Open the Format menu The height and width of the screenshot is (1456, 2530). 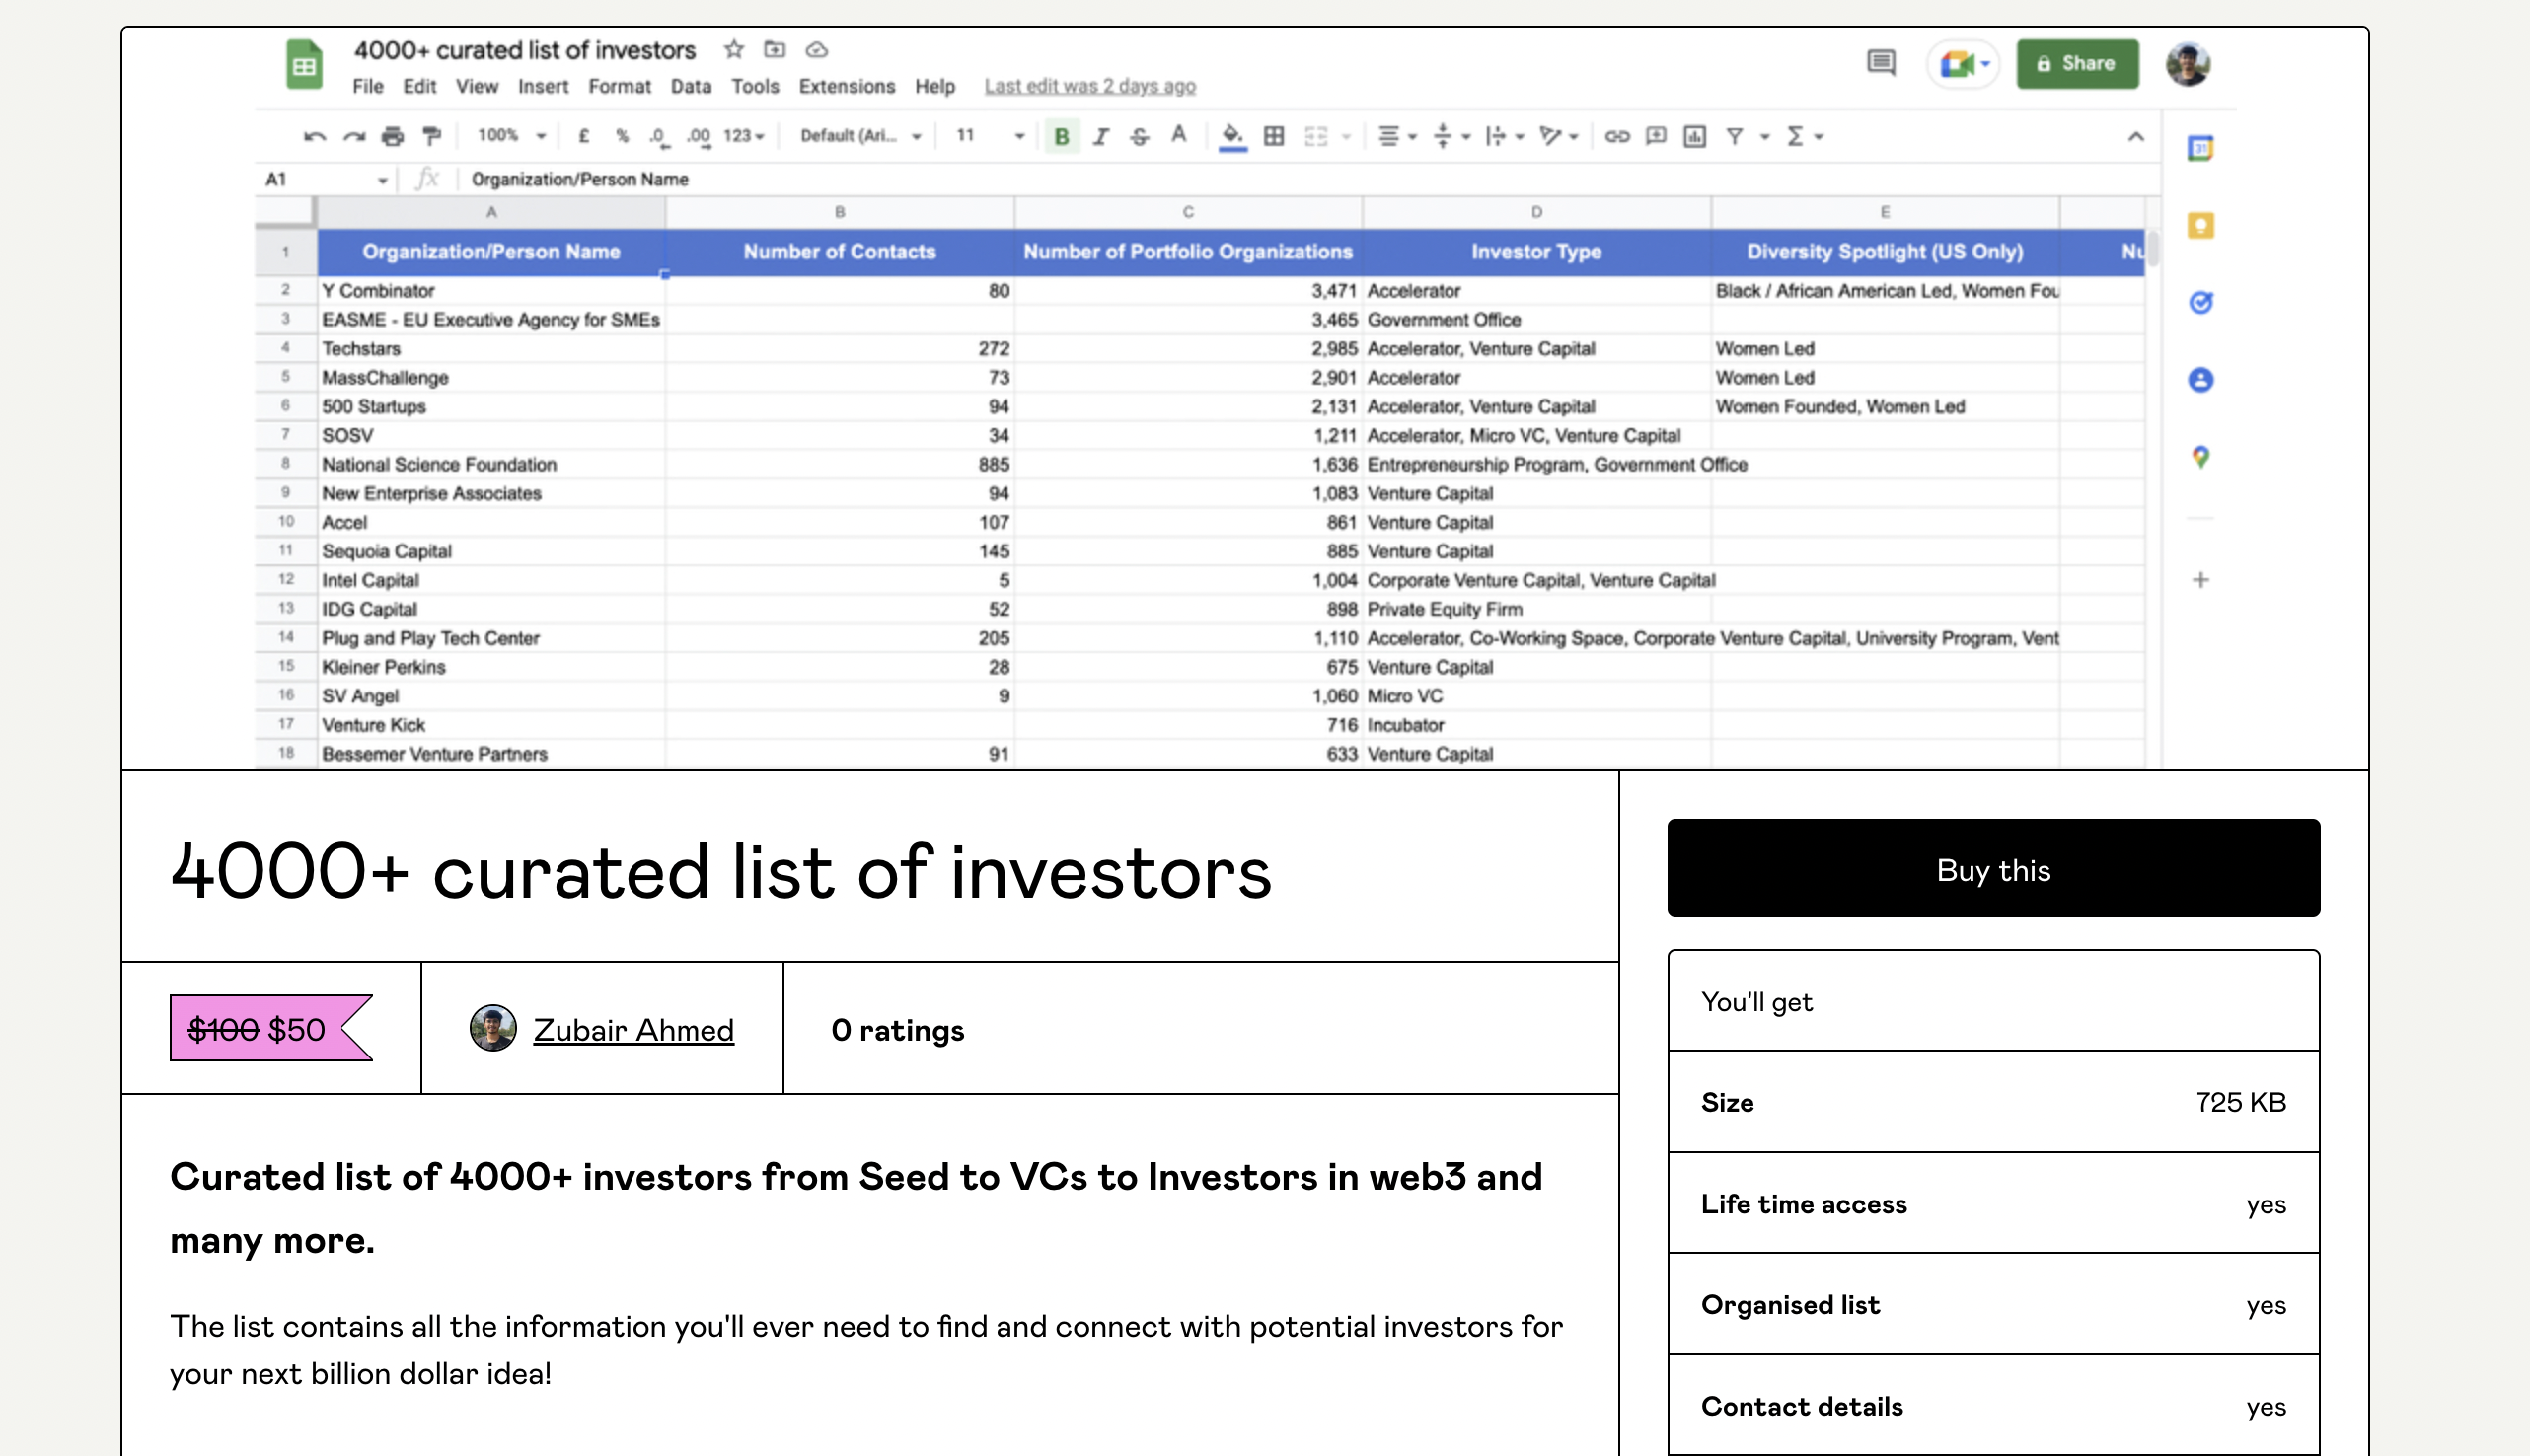pos(619,87)
